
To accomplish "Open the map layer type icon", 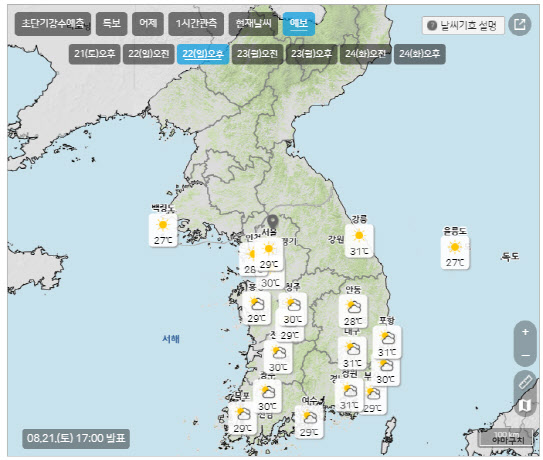I will pos(526,405).
